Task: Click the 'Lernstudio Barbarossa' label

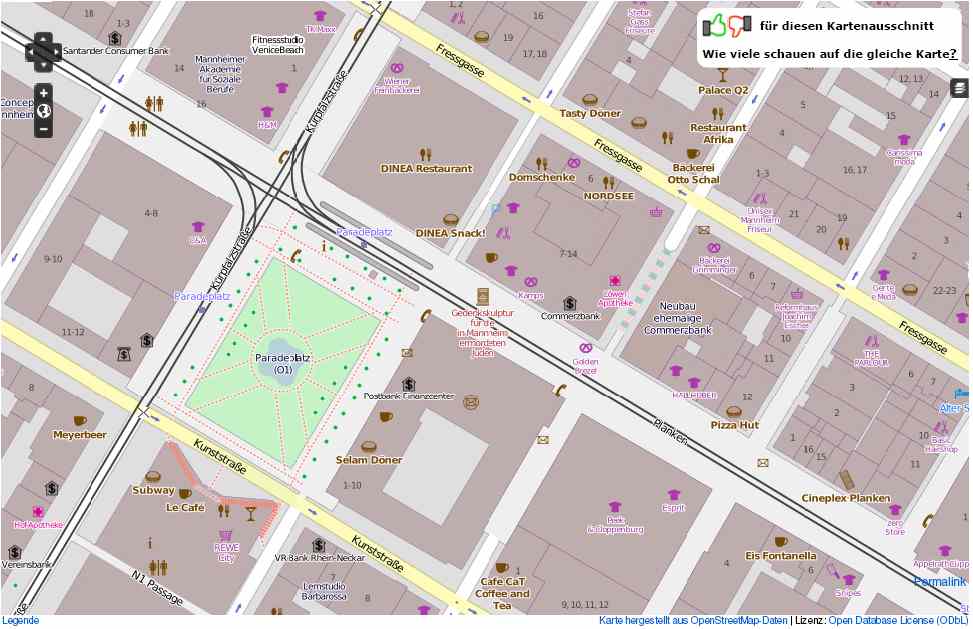Action: pyautogui.click(x=324, y=591)
